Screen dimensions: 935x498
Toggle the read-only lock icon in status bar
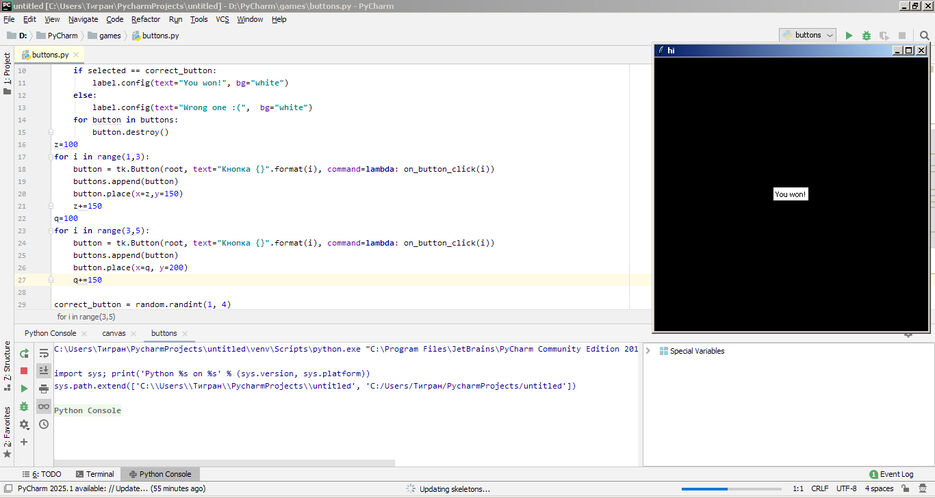pyautogui.click(x=905, y=488)
